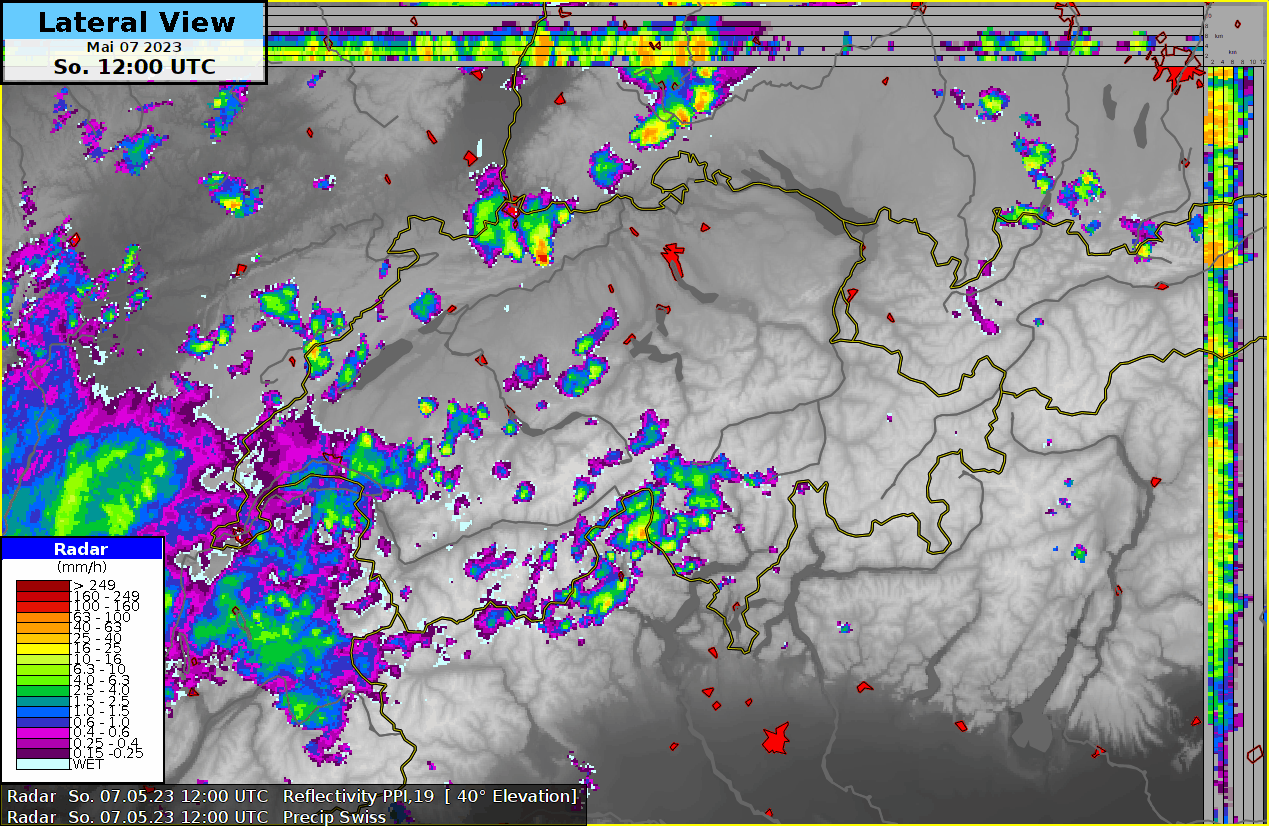This screenshot has height=826, width=1269.
Task: Select the '0.15 - 0.25' dark purple swatch
Action: tap(43, 753)
